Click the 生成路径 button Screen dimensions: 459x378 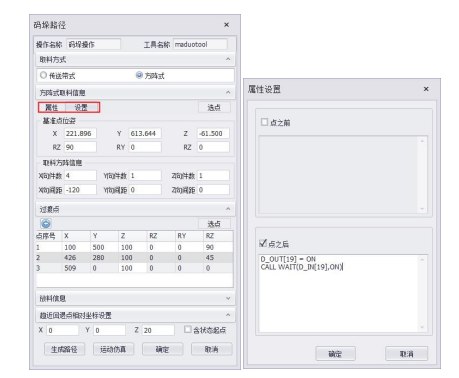tap(64, 349)
